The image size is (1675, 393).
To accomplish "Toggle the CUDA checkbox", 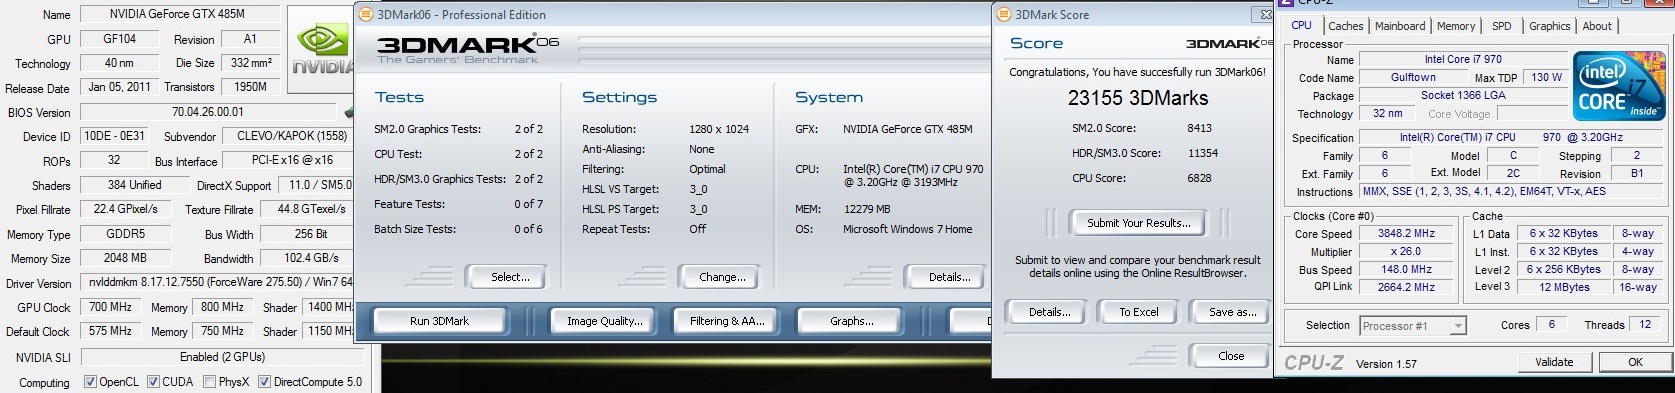I will (153, 382).
